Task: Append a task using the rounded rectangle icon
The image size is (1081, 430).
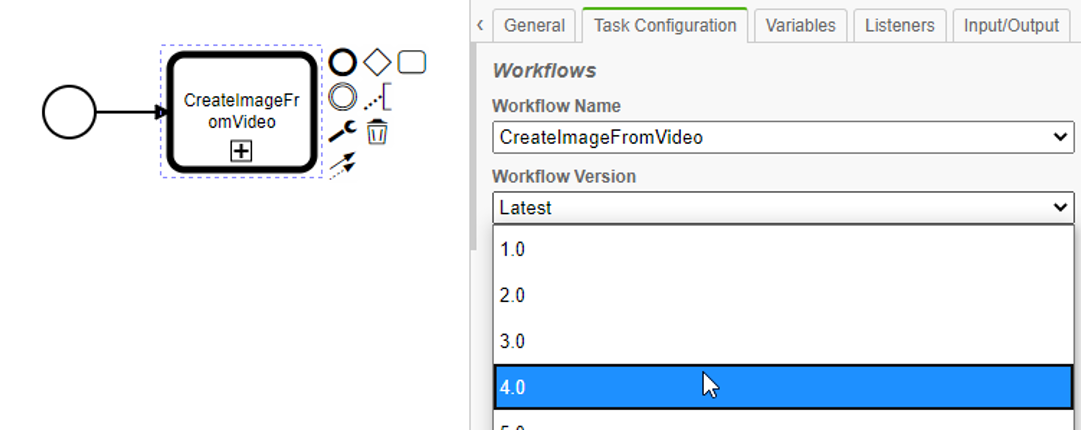Action: [412, 63]
